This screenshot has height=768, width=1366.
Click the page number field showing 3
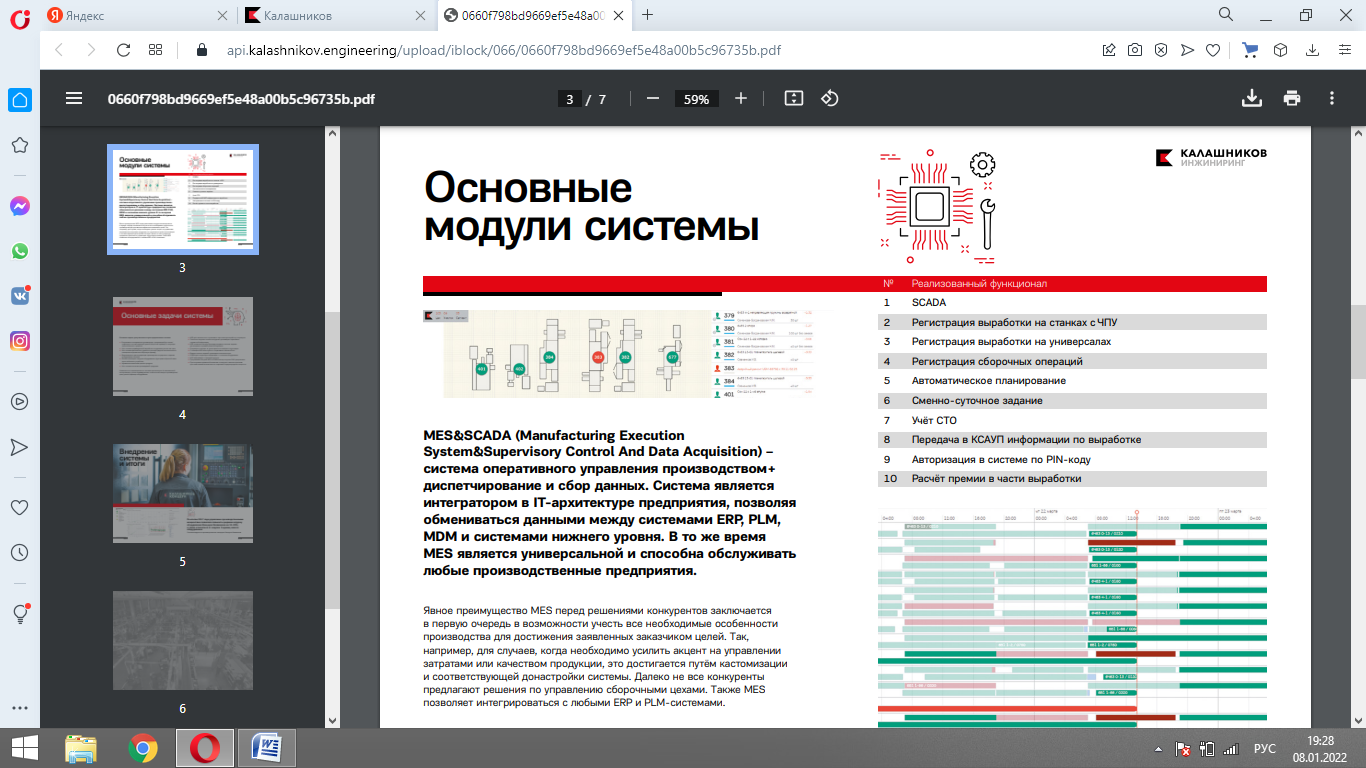(x=569, y=99)
